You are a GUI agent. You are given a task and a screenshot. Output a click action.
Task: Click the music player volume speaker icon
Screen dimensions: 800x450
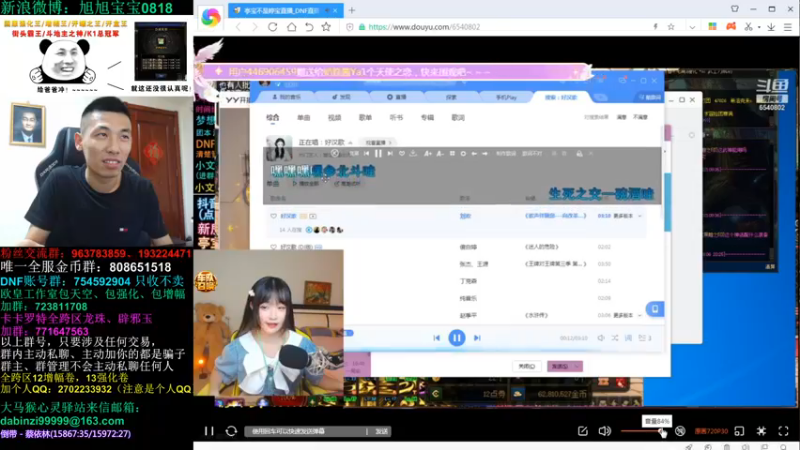[x=601, y=338]
